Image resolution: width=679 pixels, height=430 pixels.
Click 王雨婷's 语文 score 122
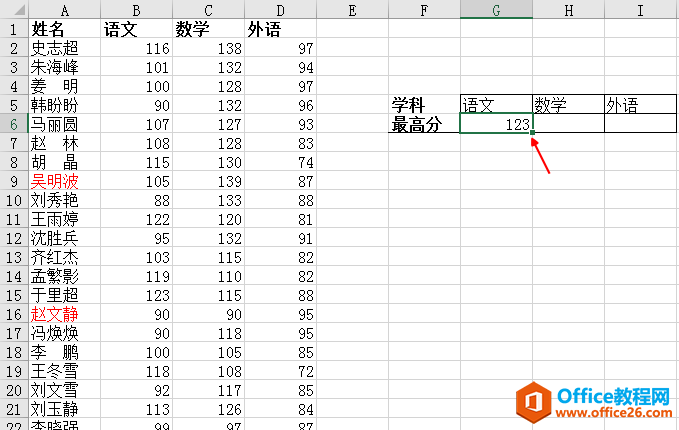[x=157, y=220]
